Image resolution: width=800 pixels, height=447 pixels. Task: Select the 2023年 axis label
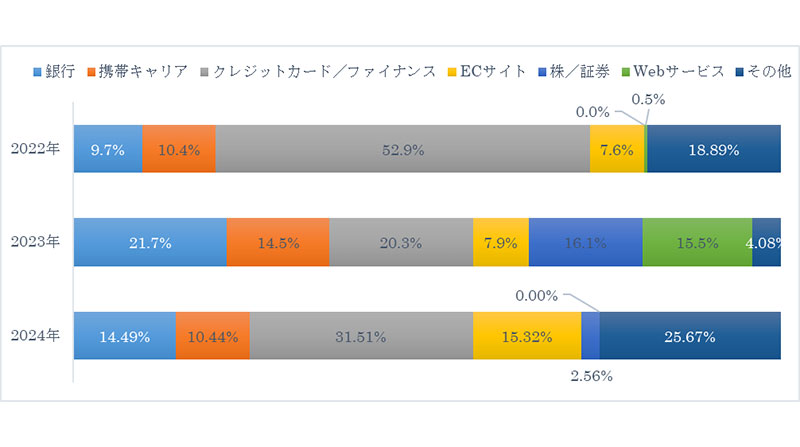pyautogui.click(x=38, y=243)
